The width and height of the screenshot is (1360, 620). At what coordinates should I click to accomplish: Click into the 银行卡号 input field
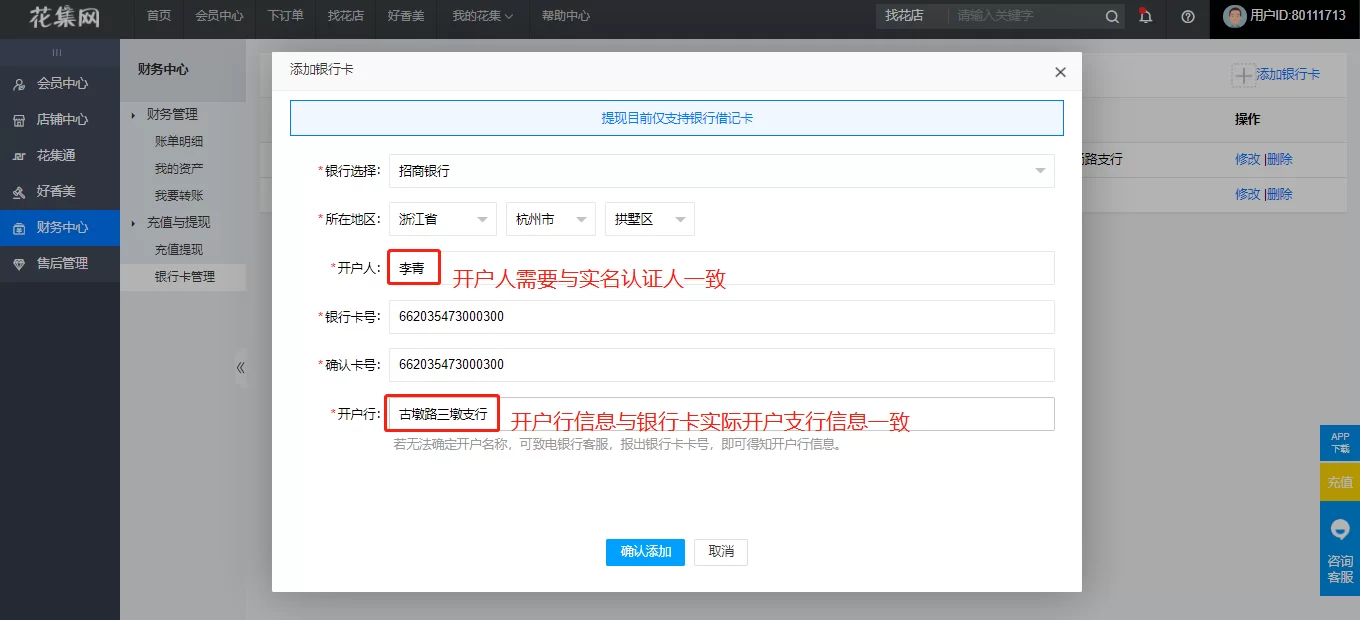(721, 317)
